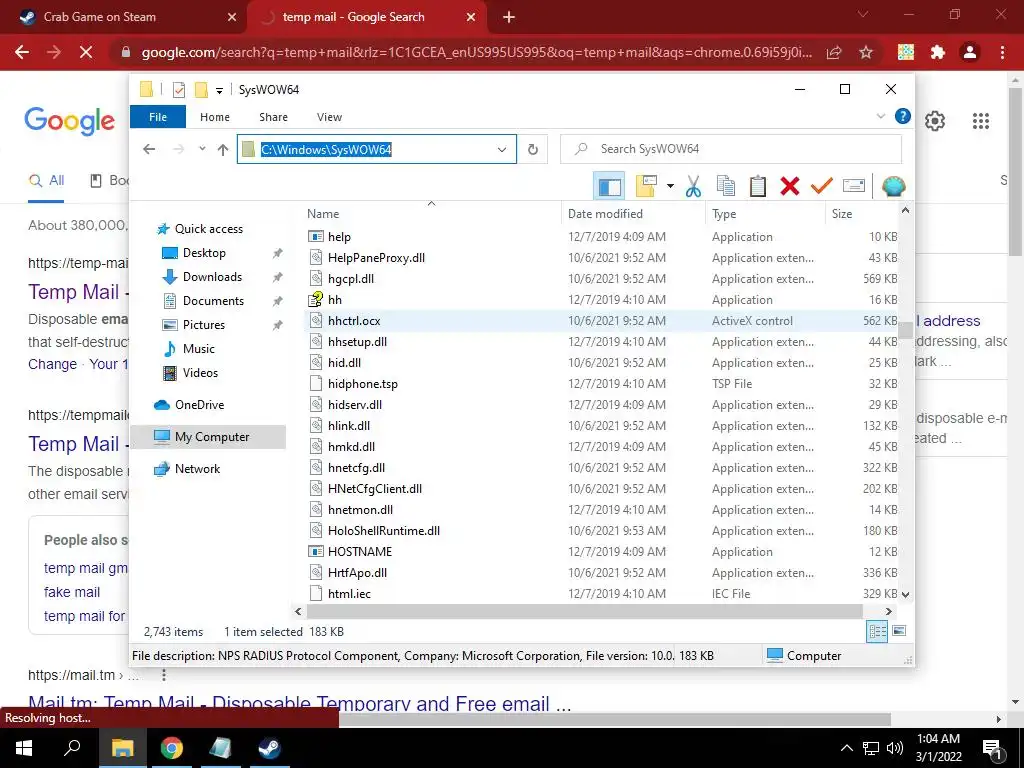
Task: Click the file list vertical scrollbar thumb
Action: 905,331
